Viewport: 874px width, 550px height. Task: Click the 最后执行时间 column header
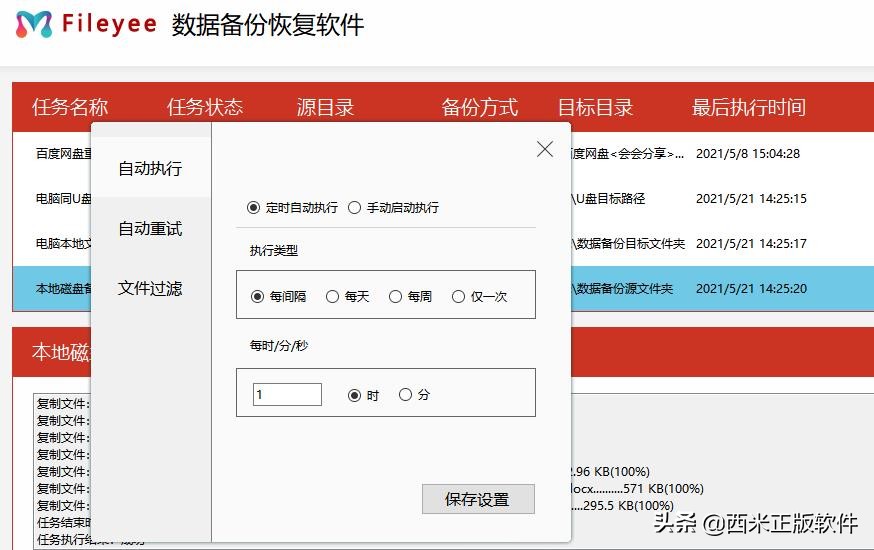coord(749,107)
